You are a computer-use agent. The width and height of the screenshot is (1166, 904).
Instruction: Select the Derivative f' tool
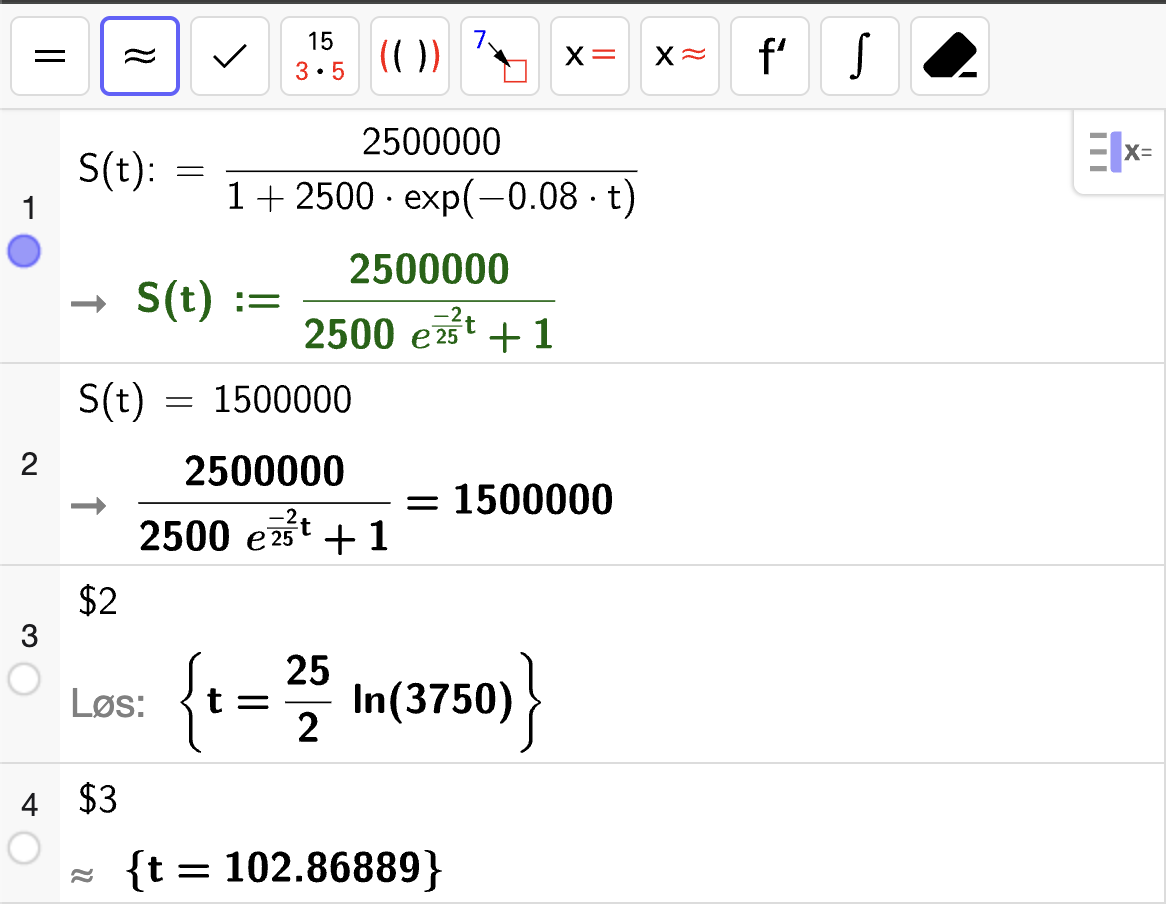(770, 56)
